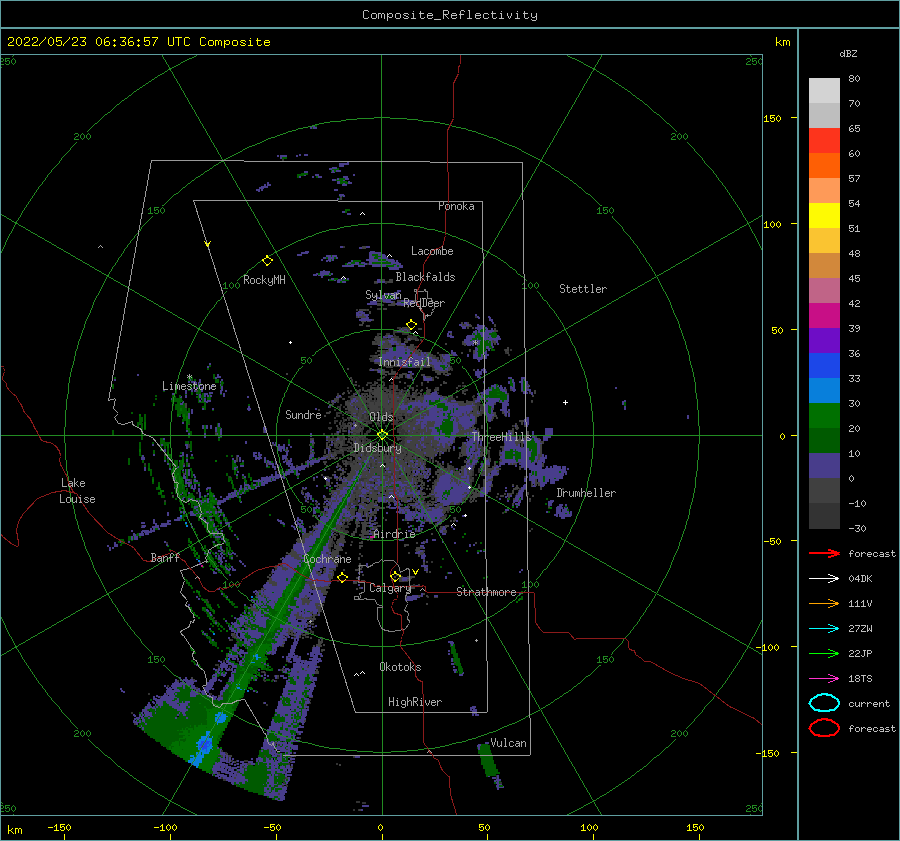Click the Composite_Reflectivity title
The height and width of the screenshot is (841, 900).
pyautogui.click(x=449, y=15)
